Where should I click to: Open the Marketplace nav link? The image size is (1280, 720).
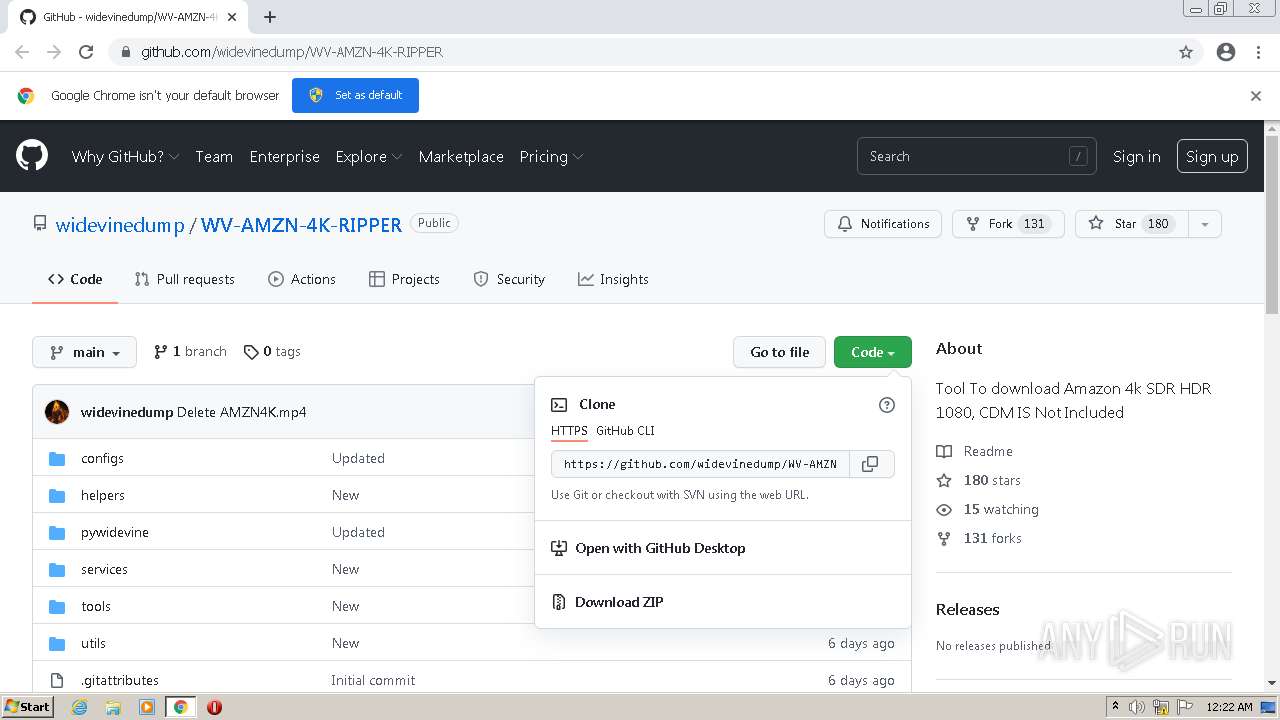pos(461,156)
